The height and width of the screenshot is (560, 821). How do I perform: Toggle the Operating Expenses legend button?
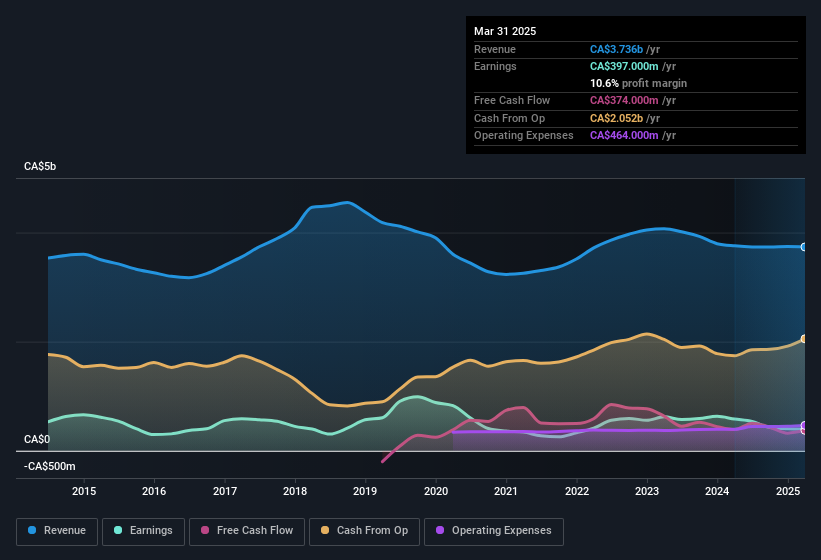(x=494, y=531)
